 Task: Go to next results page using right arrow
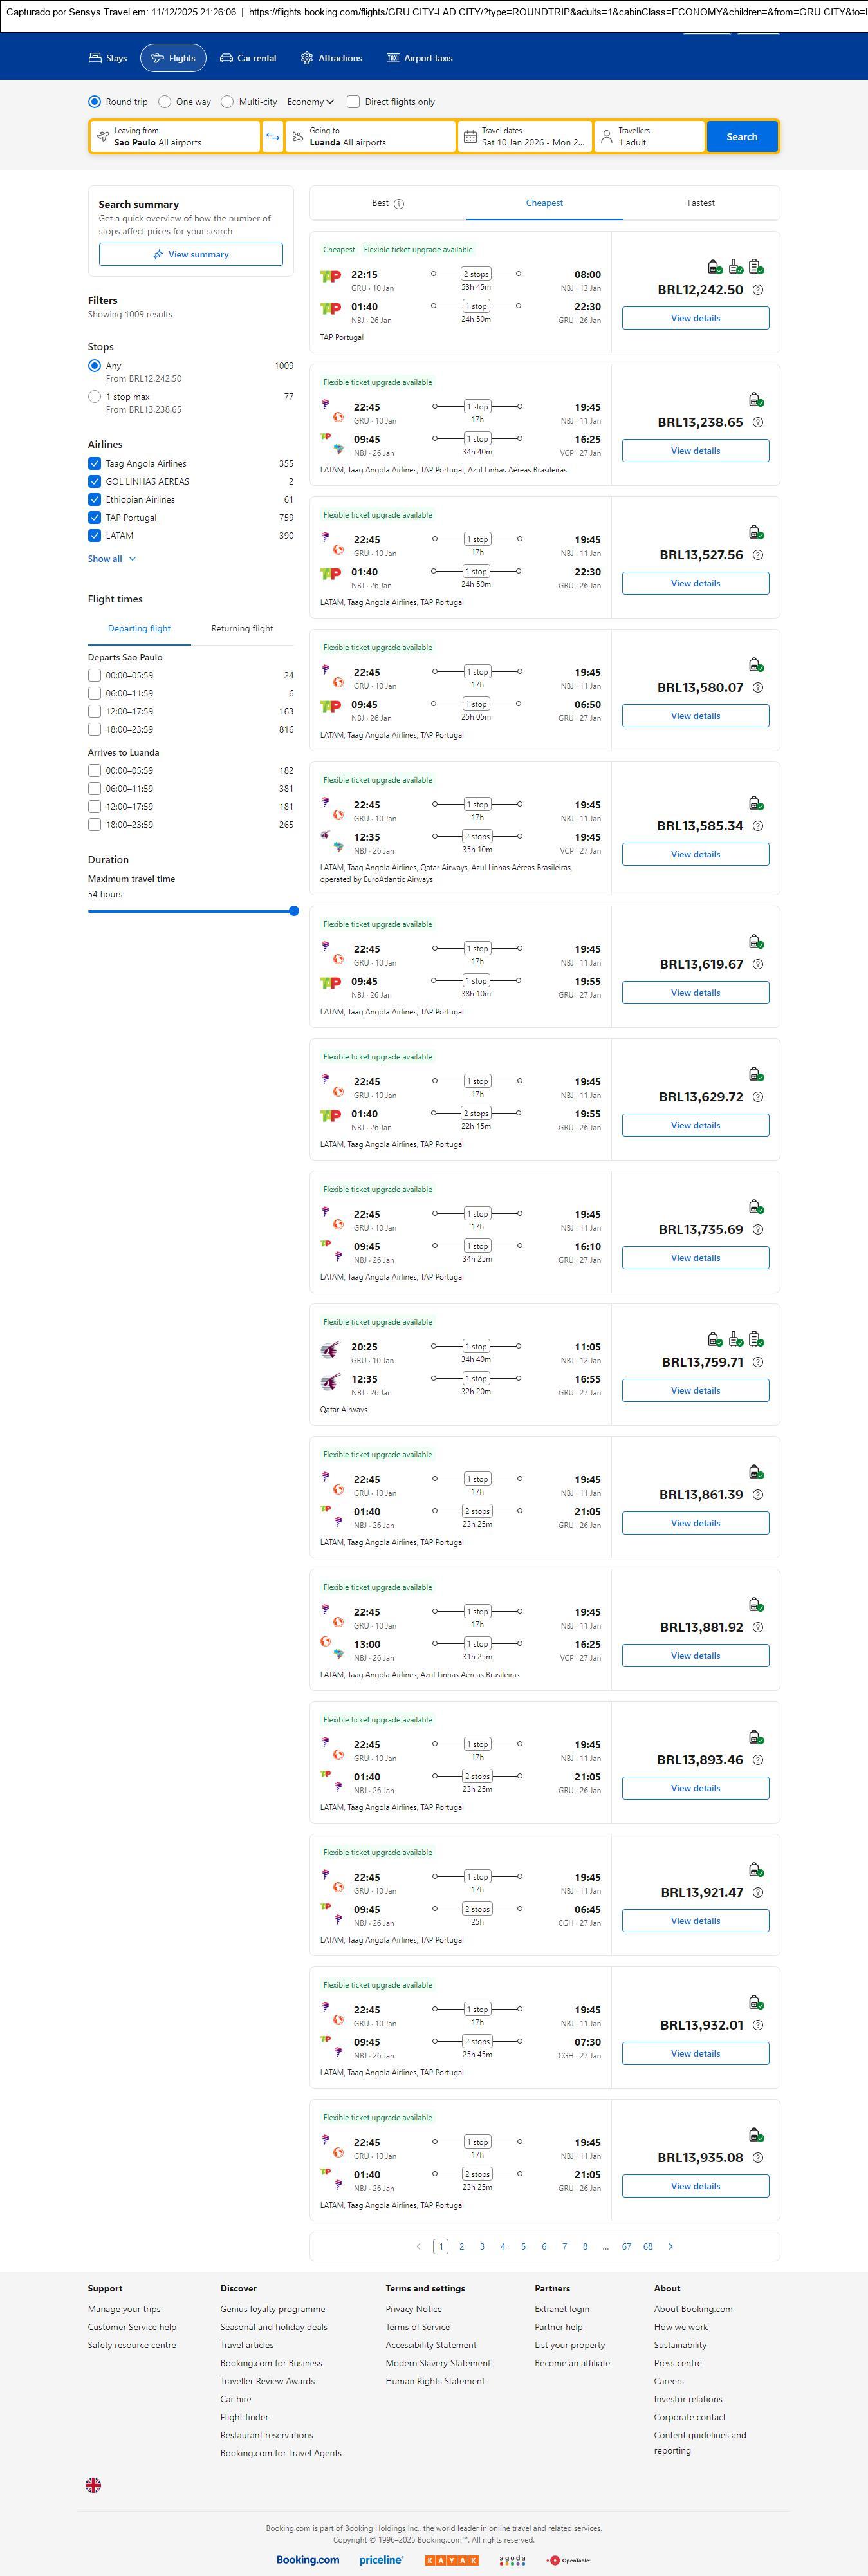(x=670, y=2246)
